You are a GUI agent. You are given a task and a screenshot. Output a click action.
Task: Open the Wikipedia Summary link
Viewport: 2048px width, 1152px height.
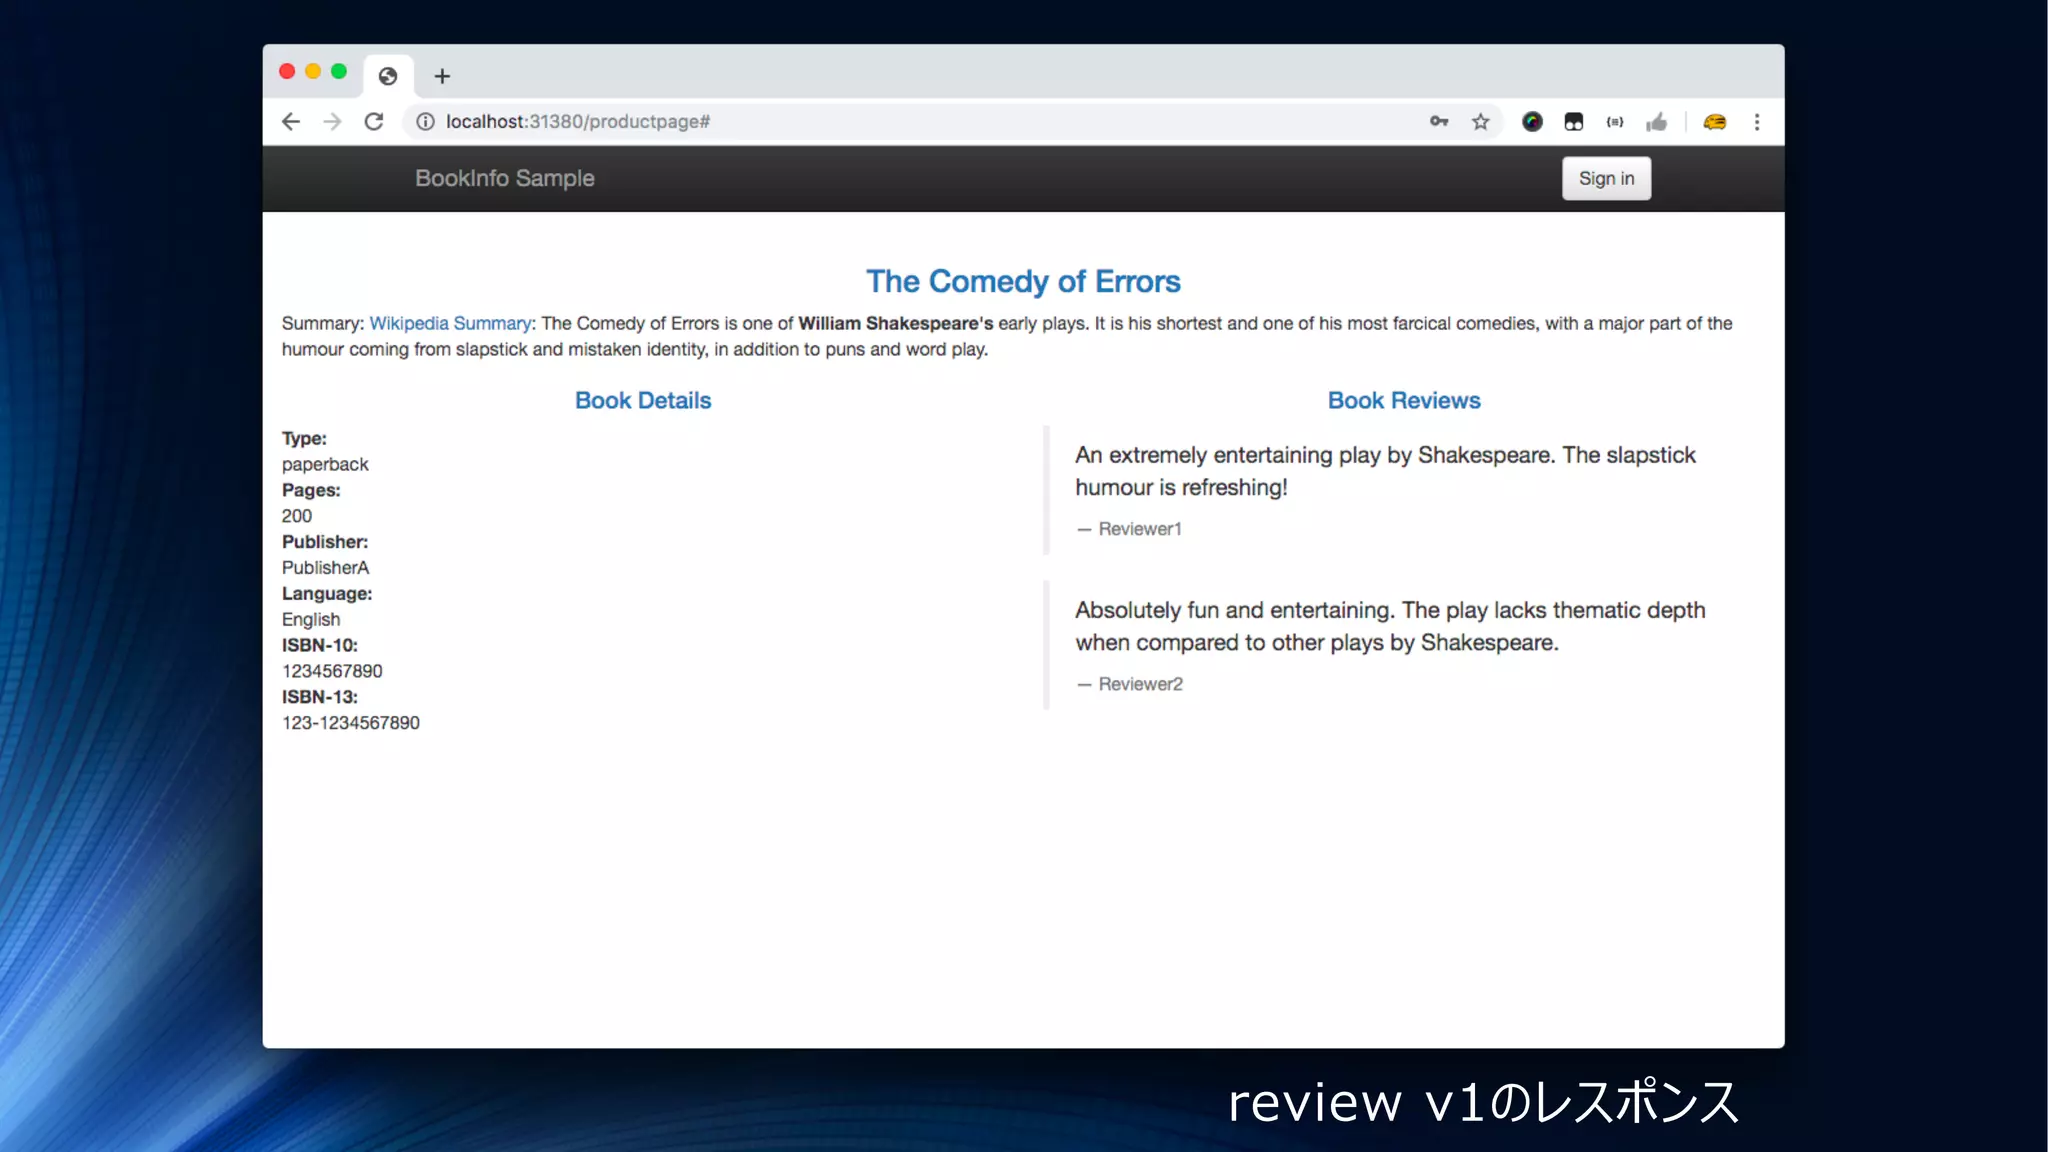point(450,323)
